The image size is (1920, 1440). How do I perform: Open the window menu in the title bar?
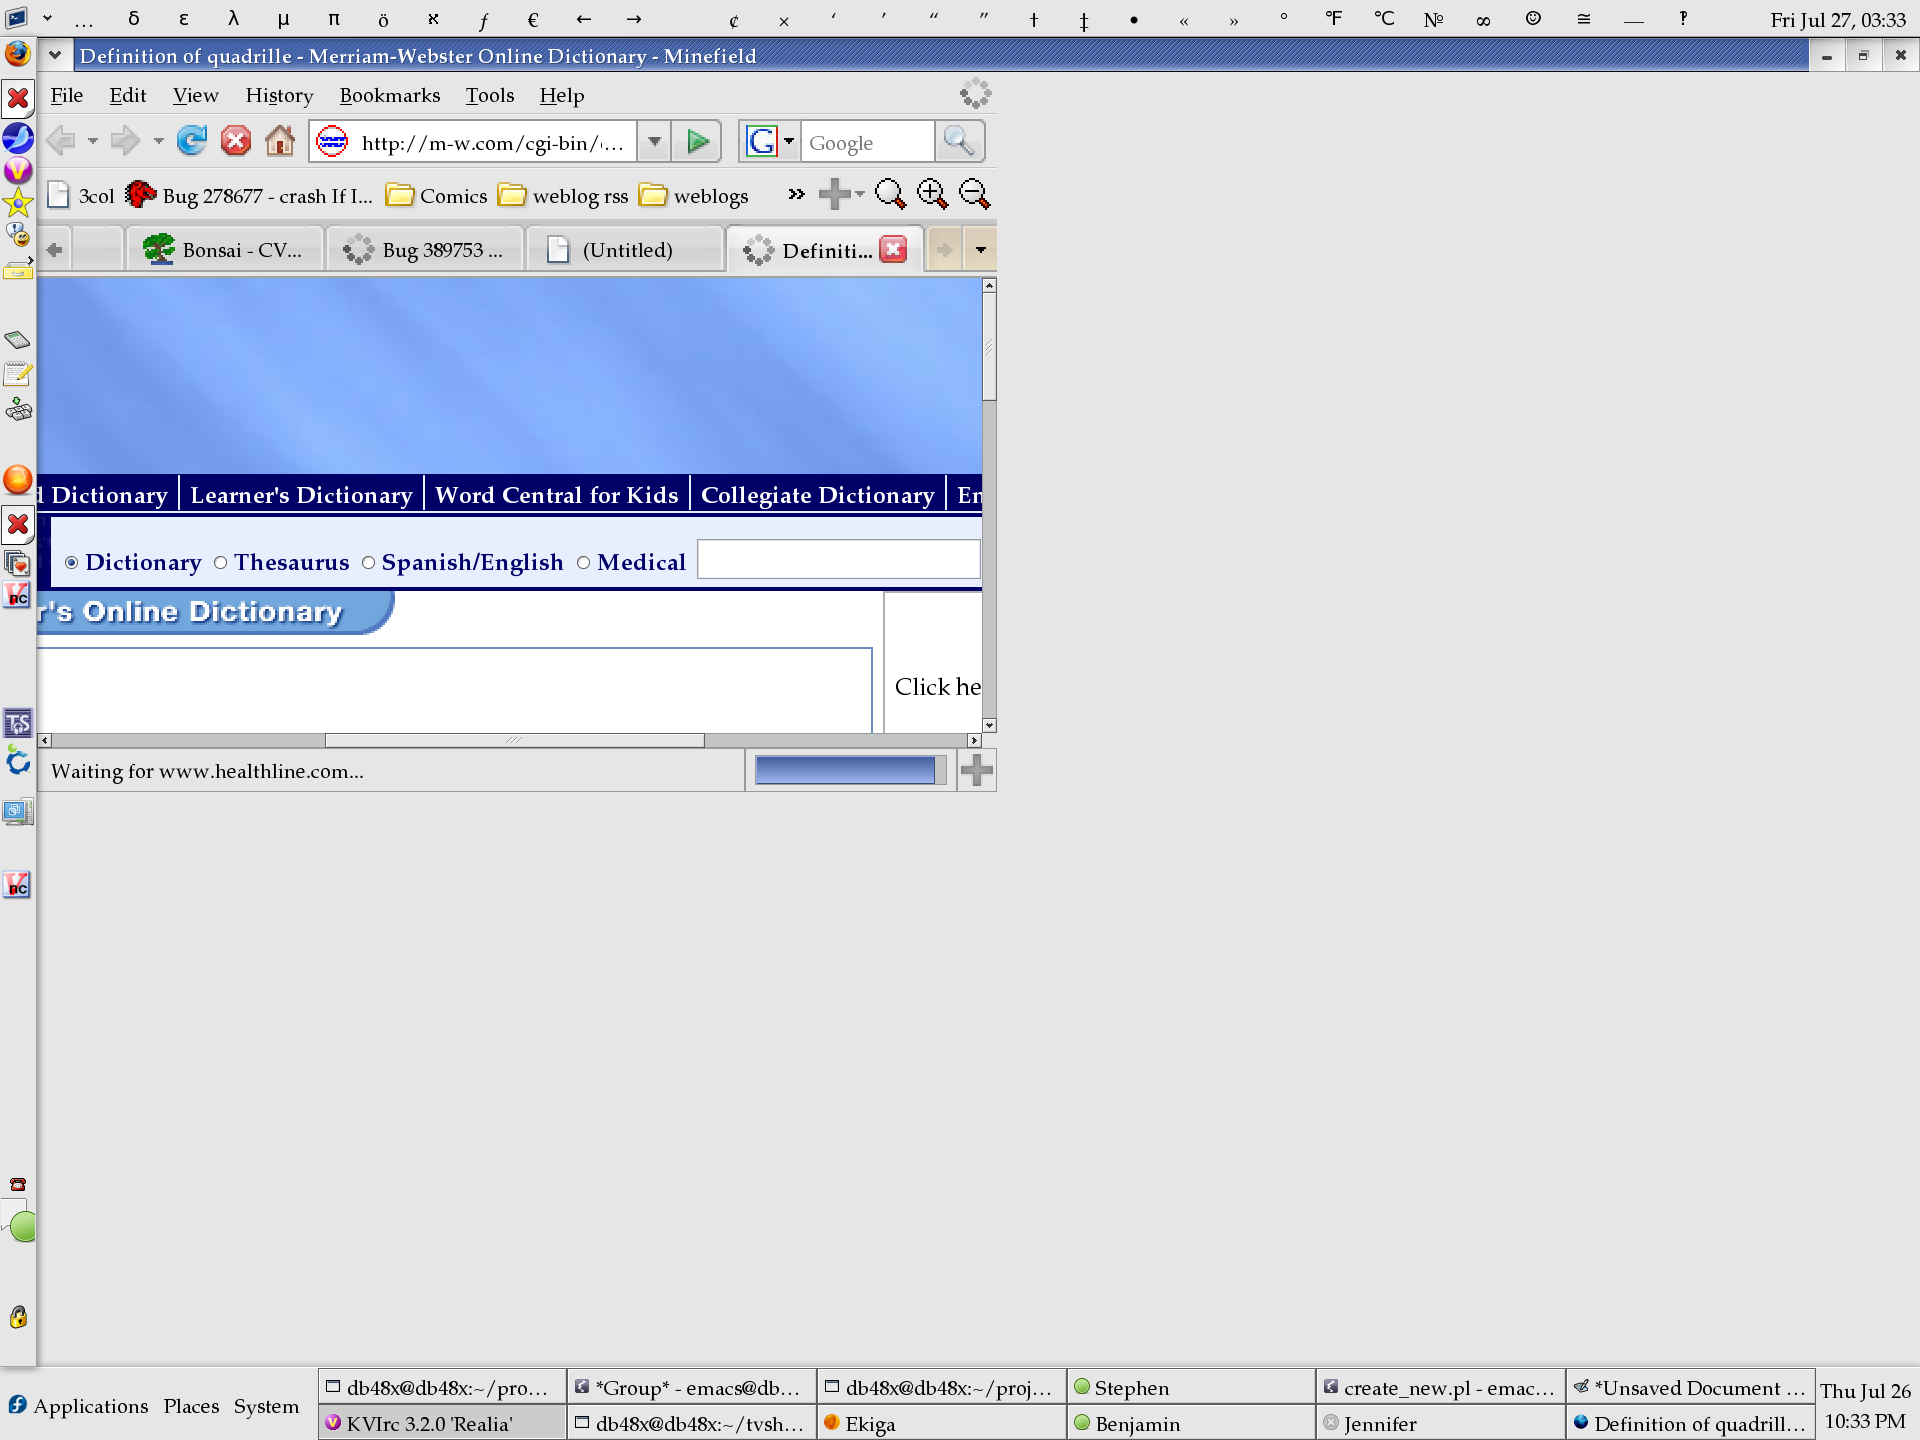tap(55, 55)
